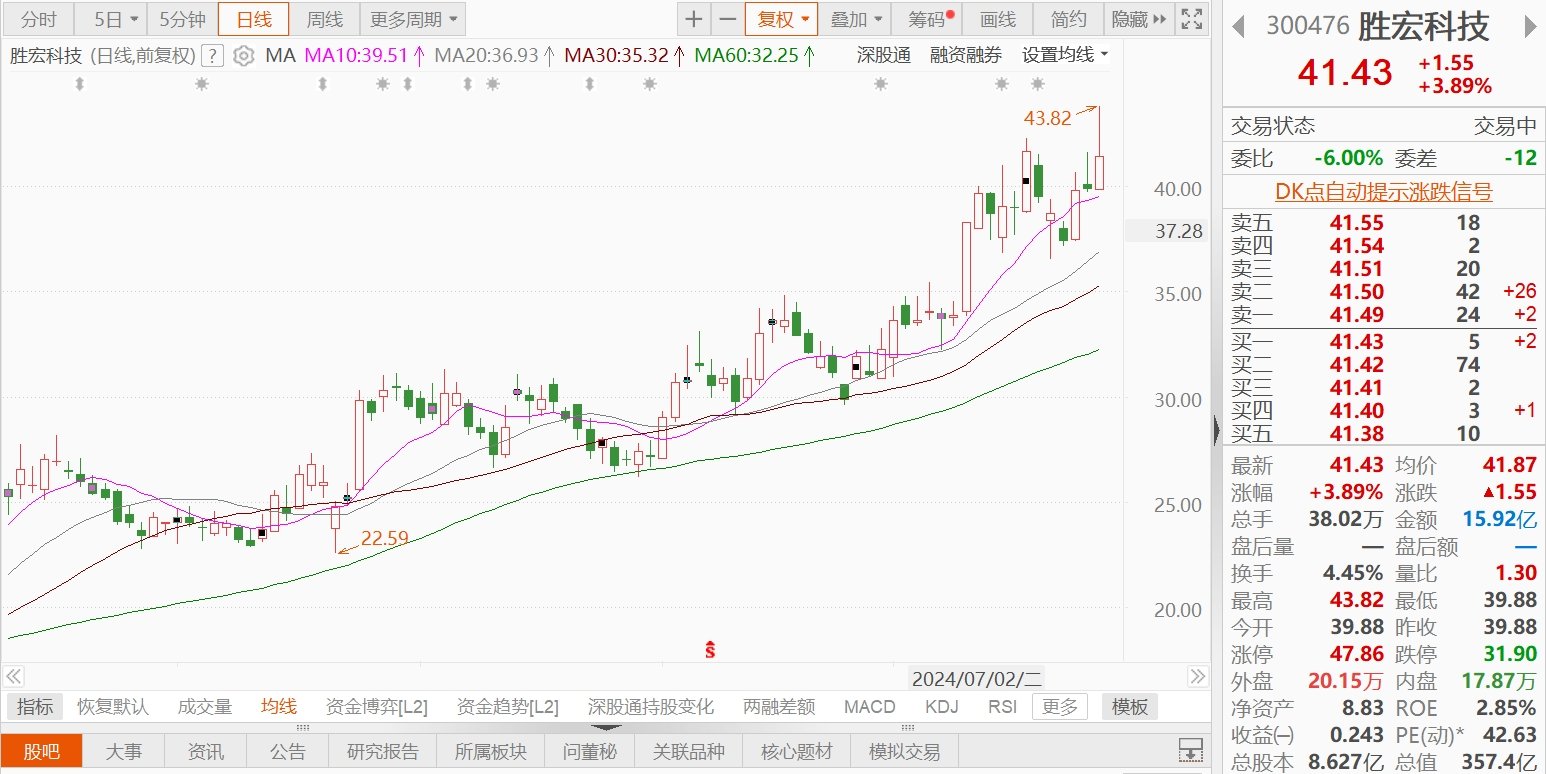Click the gray MA20:36.93 legend
1546x774 pixels.
click(x=495, y=55)
